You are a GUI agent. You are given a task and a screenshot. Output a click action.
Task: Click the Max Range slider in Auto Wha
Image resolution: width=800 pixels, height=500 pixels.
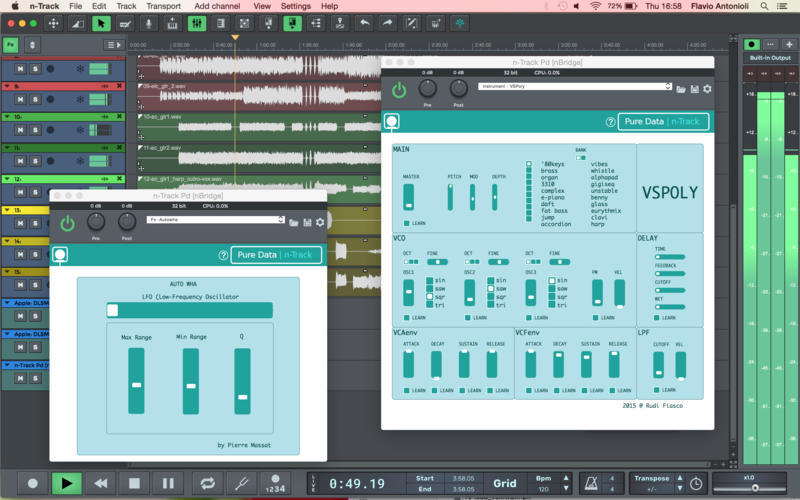[136, 381]
